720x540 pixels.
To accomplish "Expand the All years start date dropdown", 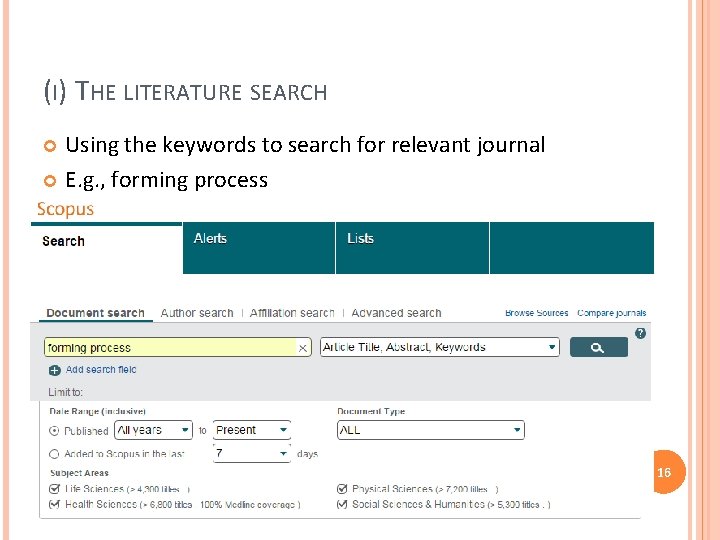I will pos(153,430).
